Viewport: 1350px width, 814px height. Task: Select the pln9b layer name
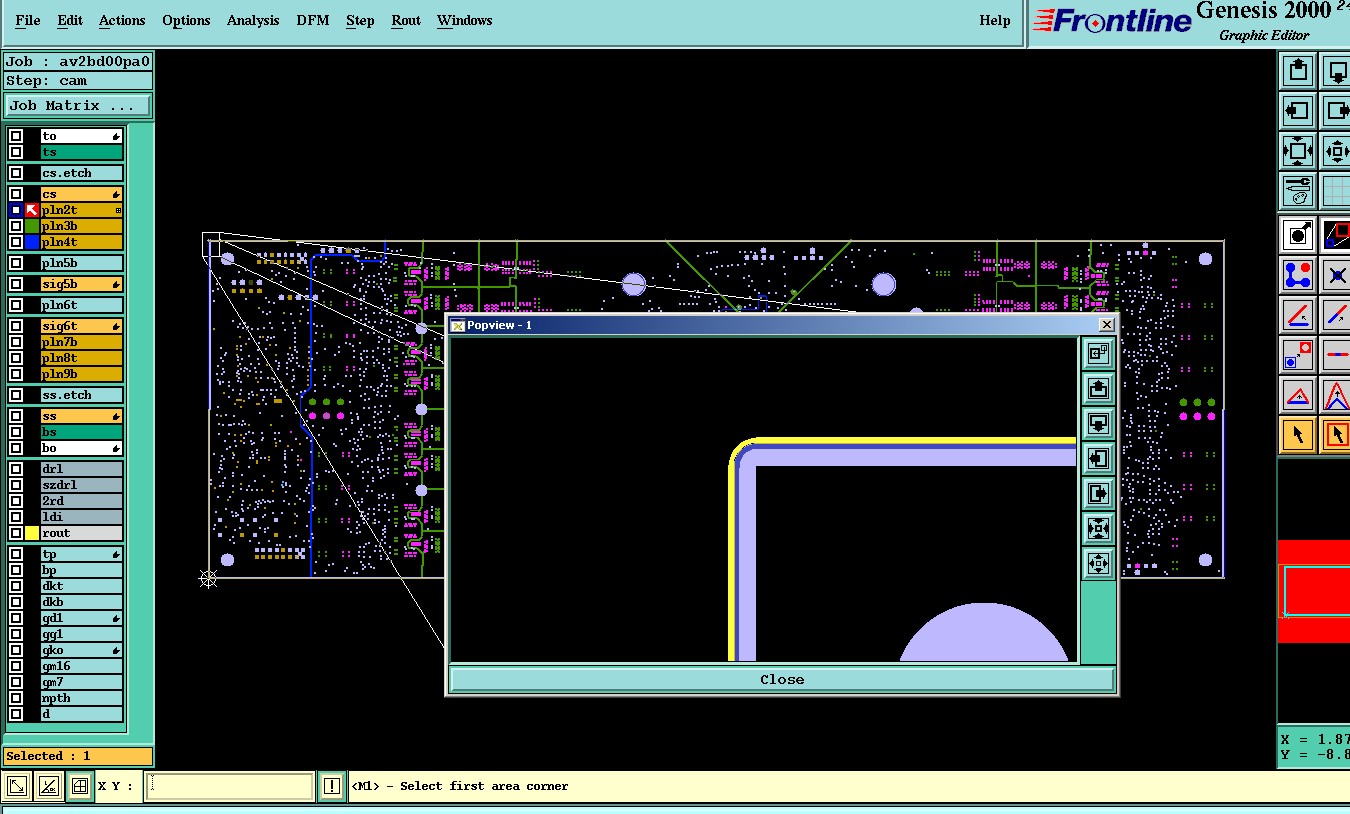(81, 374)
